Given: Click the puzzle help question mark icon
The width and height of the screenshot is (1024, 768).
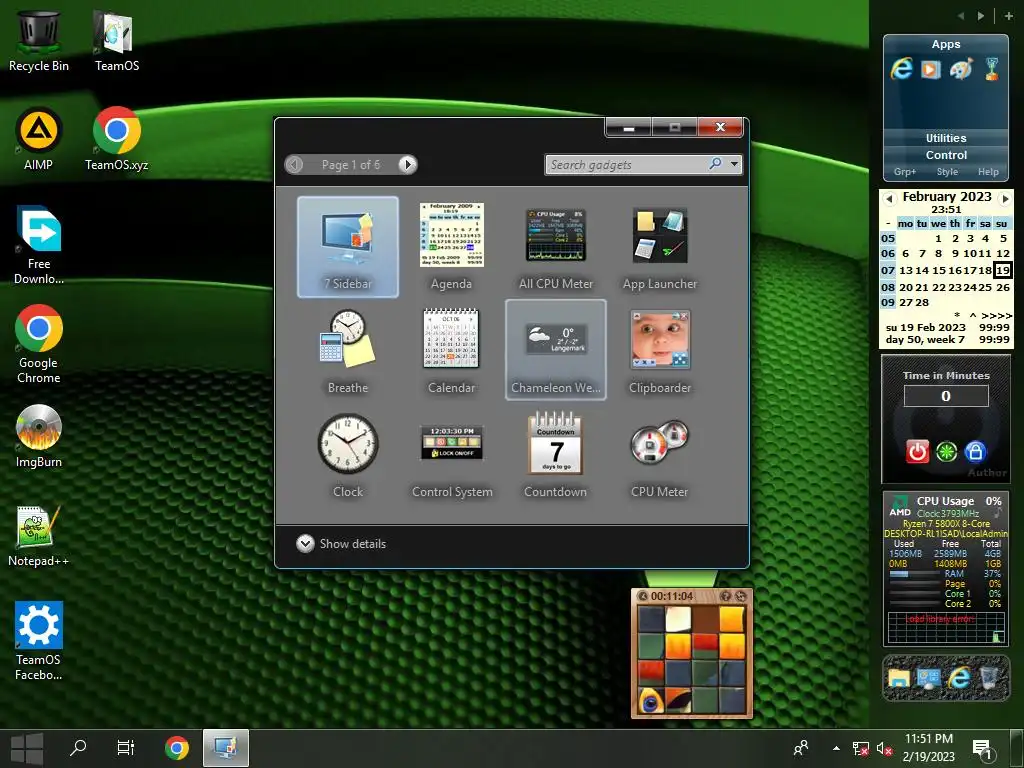Looking at the screenshot, I should [725, 596].
